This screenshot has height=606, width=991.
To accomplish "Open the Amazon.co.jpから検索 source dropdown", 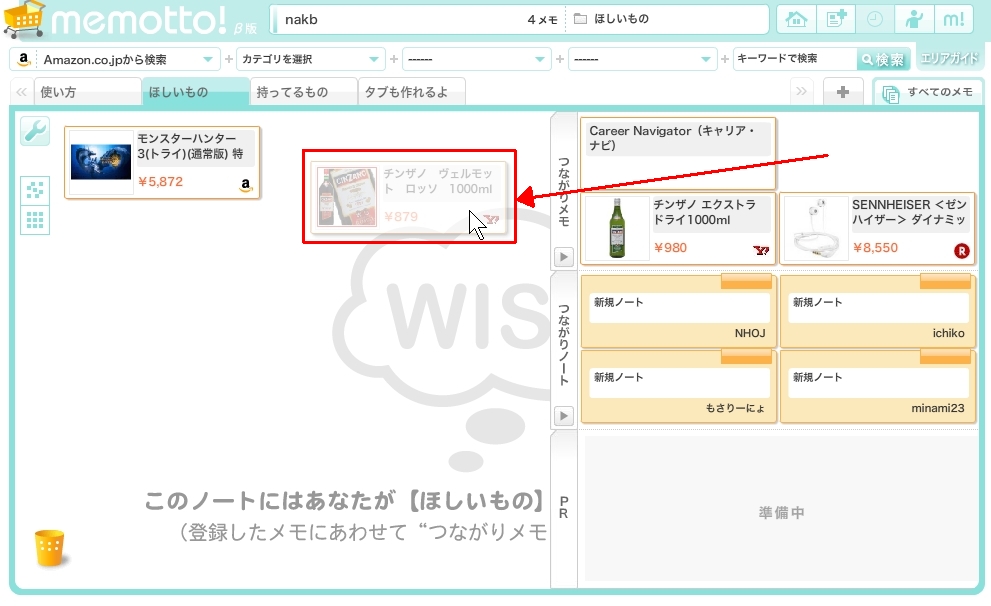I will click(114, 59).
